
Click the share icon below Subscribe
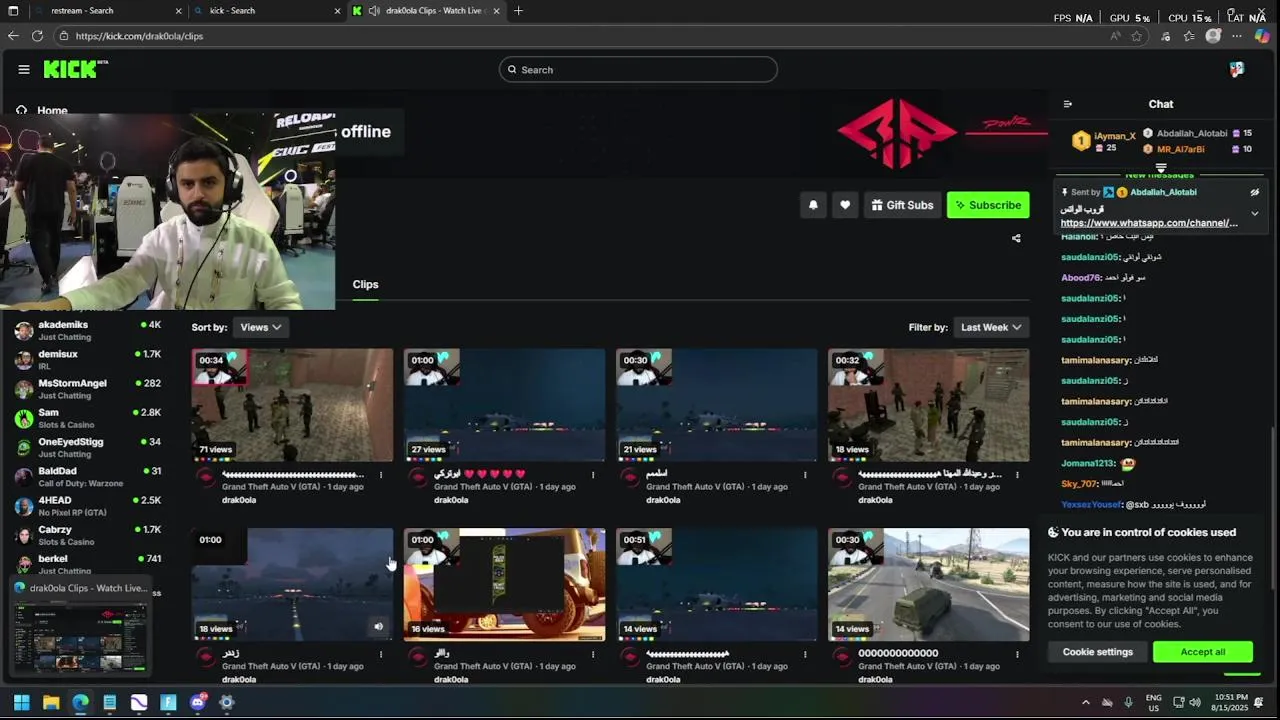pyautogui.click(x=1016, y=238)
